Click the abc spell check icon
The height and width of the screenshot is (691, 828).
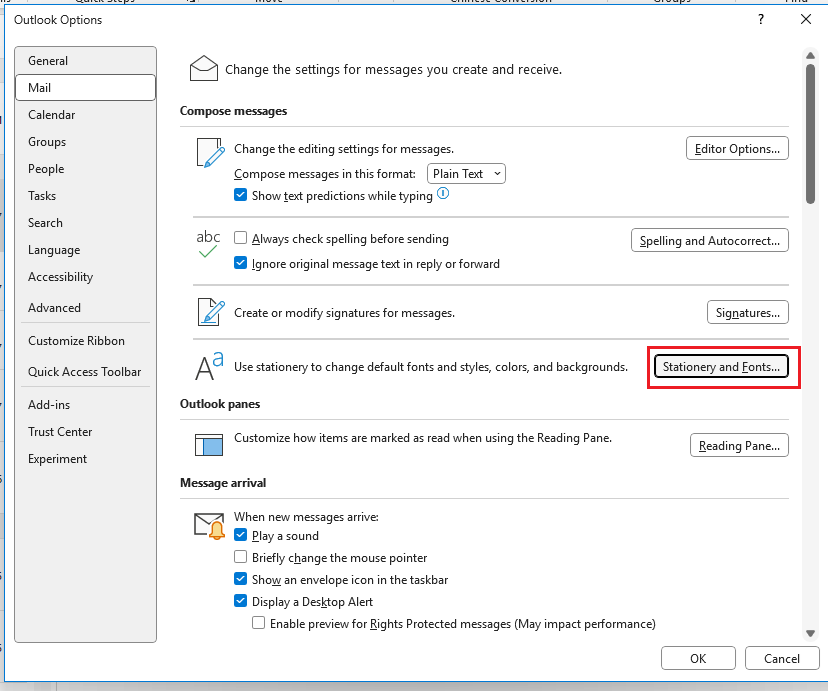click(x=208, y=244)
